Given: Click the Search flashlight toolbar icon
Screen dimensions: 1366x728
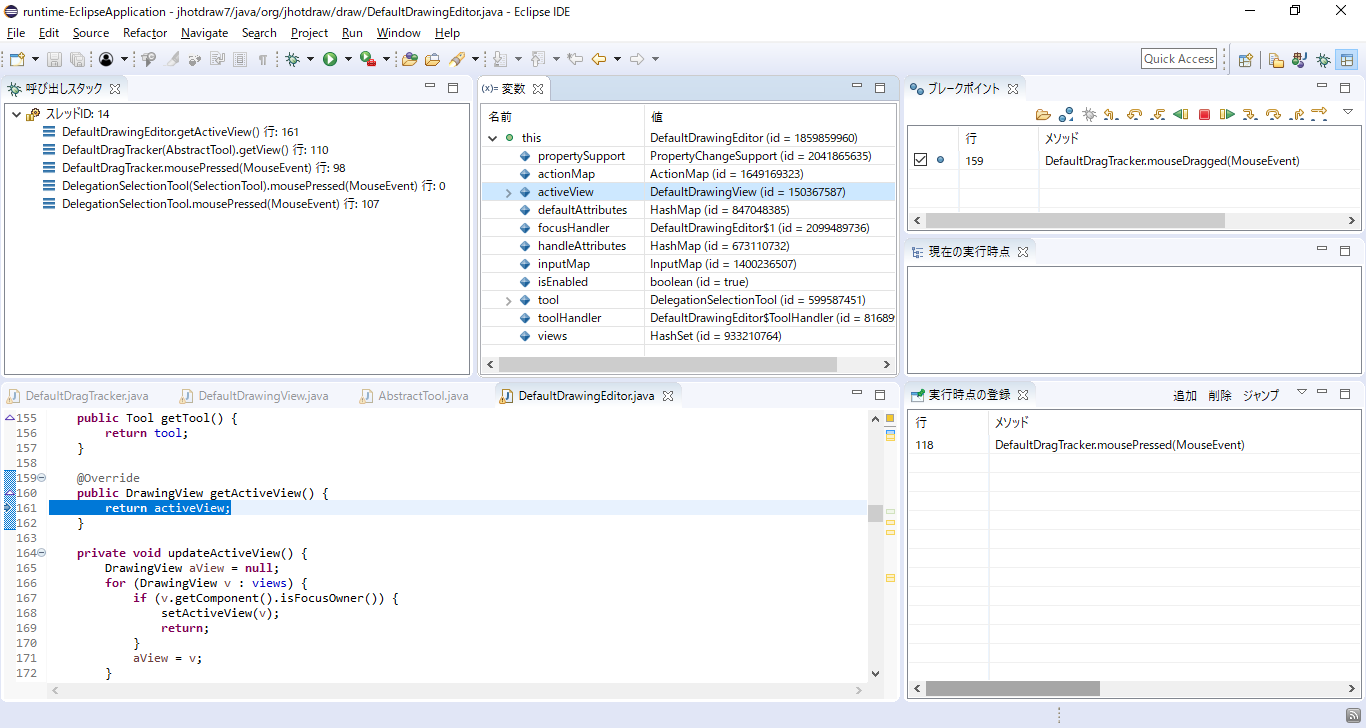Looking at the screenshot, I should click(457, 59).
